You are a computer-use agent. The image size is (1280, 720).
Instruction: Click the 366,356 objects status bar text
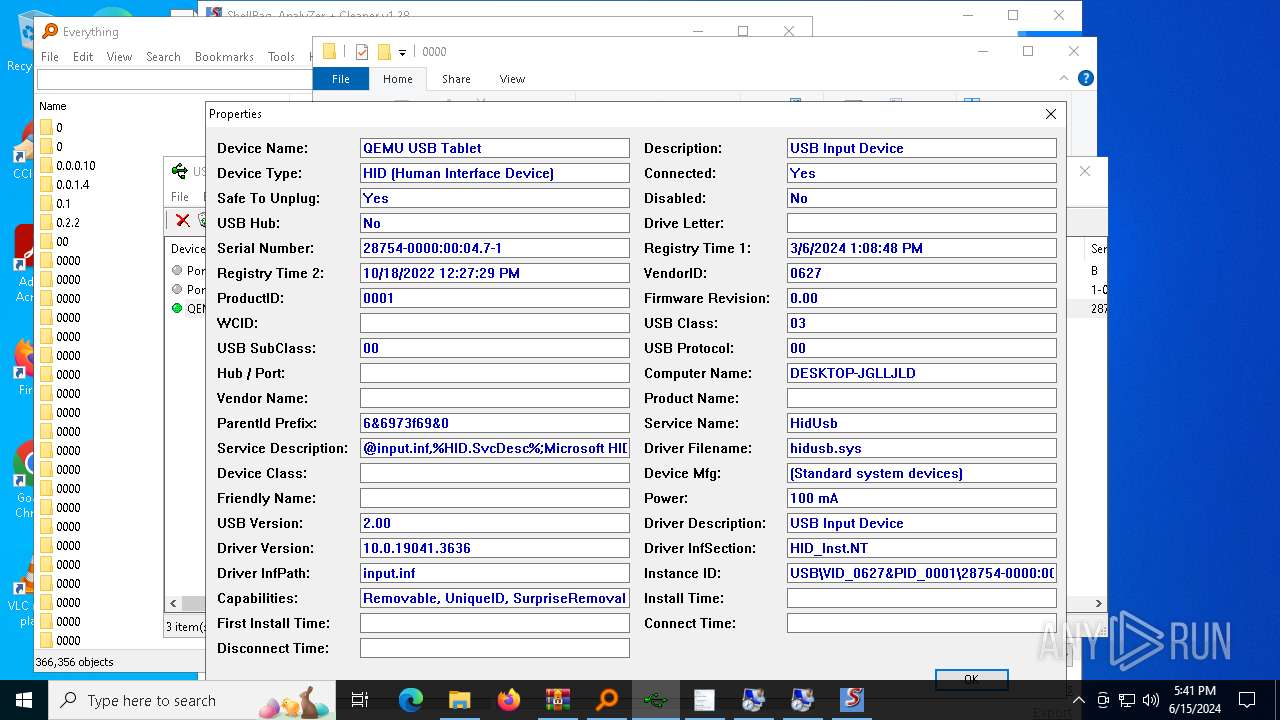75,662
